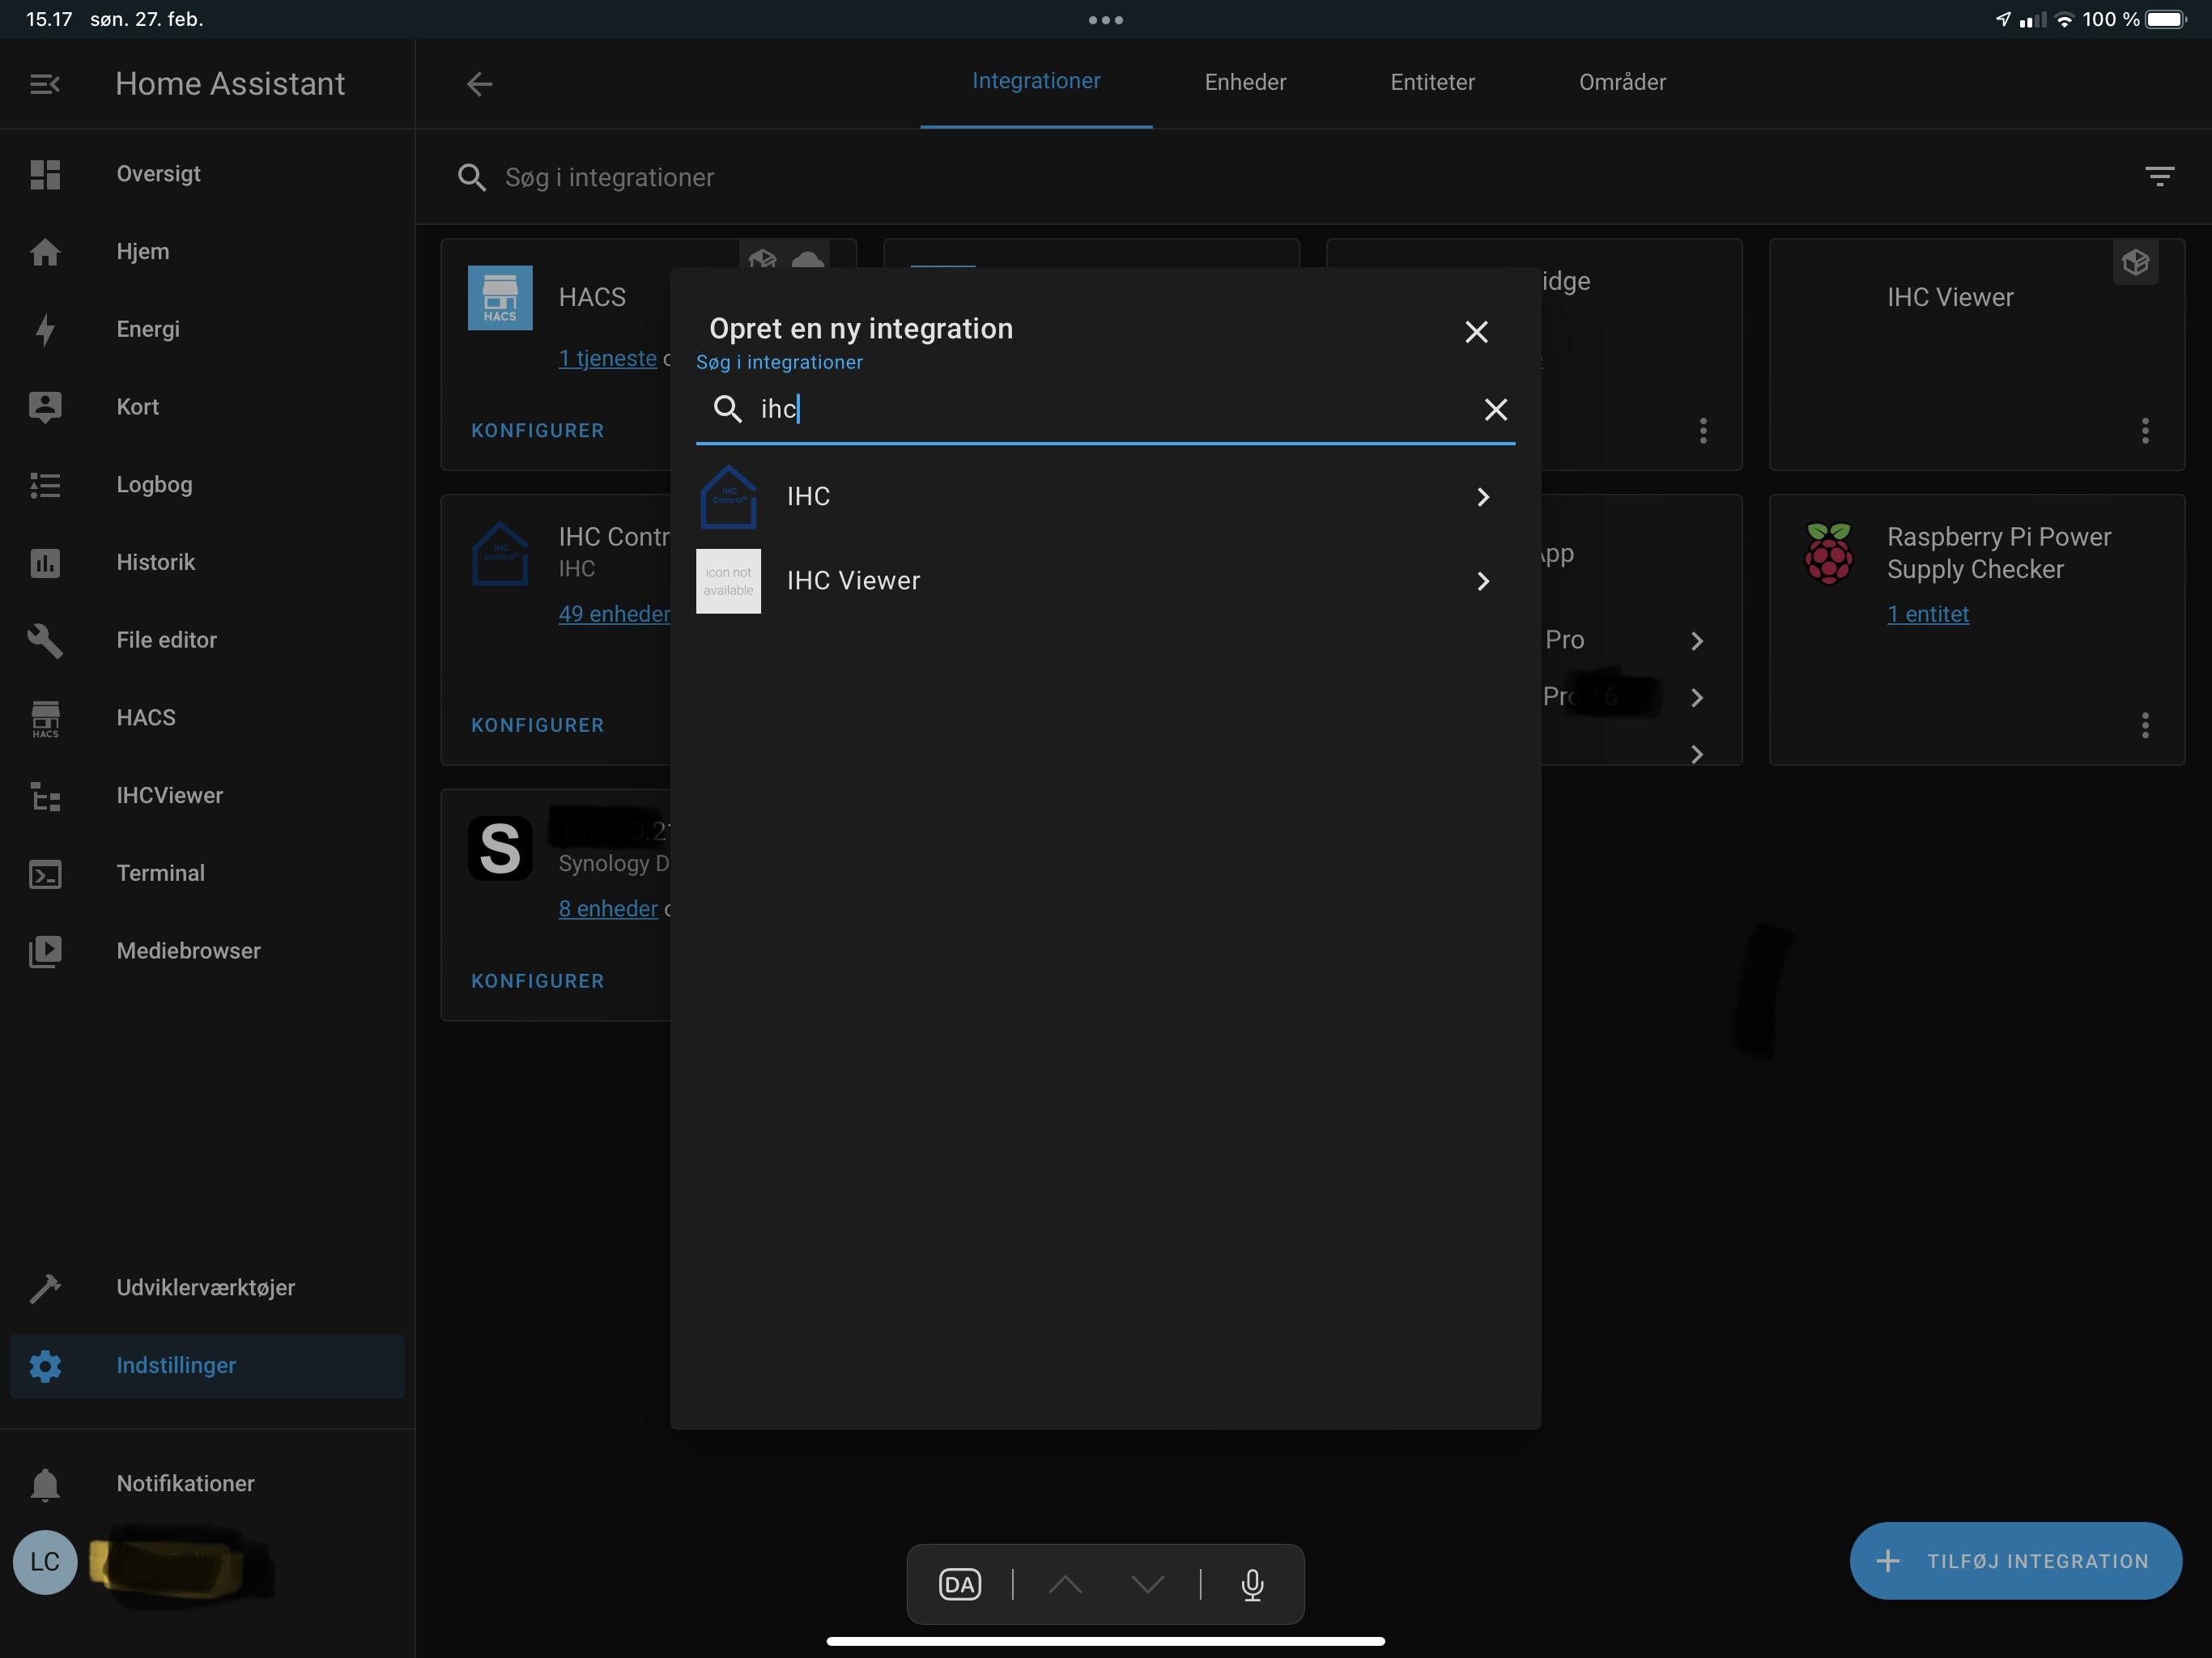Switch to the Enheder tab
Image resolution: width=2212 pixels, height=1658 pixels.
click(1245, 82)
